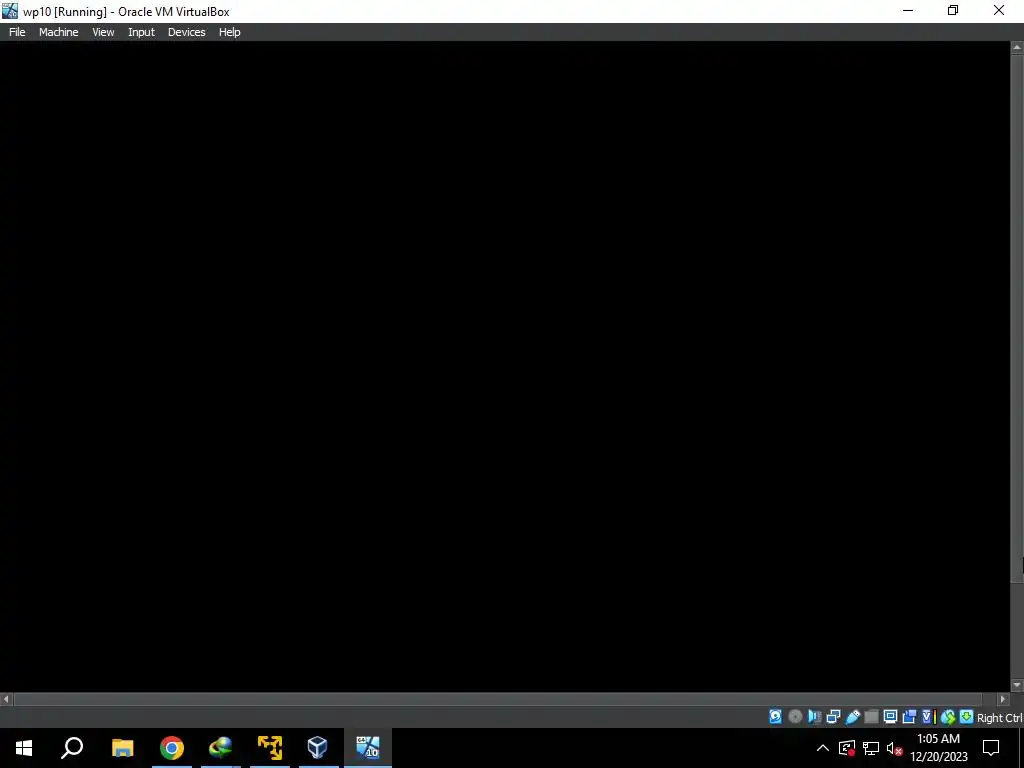Screen dimensions: 1024x768
Task: Click the optical disc status icon
Action: (795, 717)
